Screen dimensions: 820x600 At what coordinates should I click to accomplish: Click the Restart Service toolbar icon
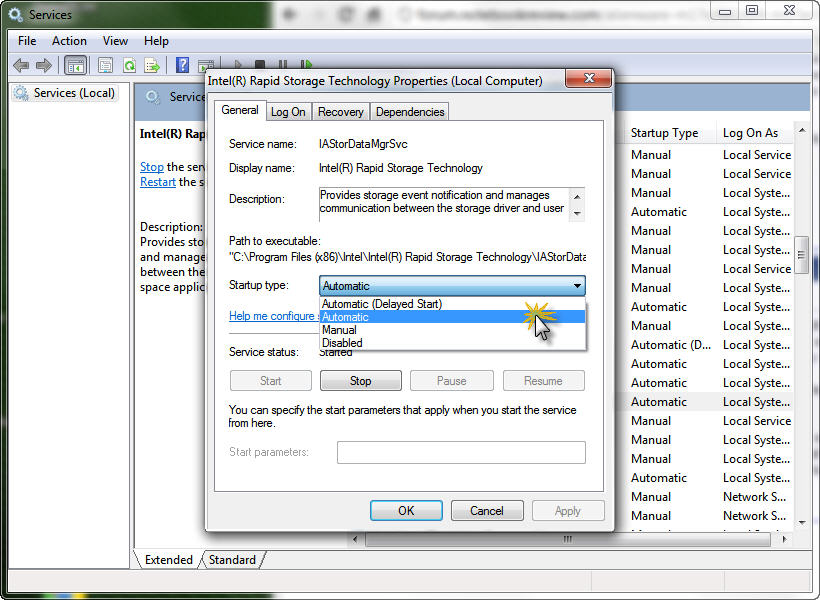(x=306, y=64)
